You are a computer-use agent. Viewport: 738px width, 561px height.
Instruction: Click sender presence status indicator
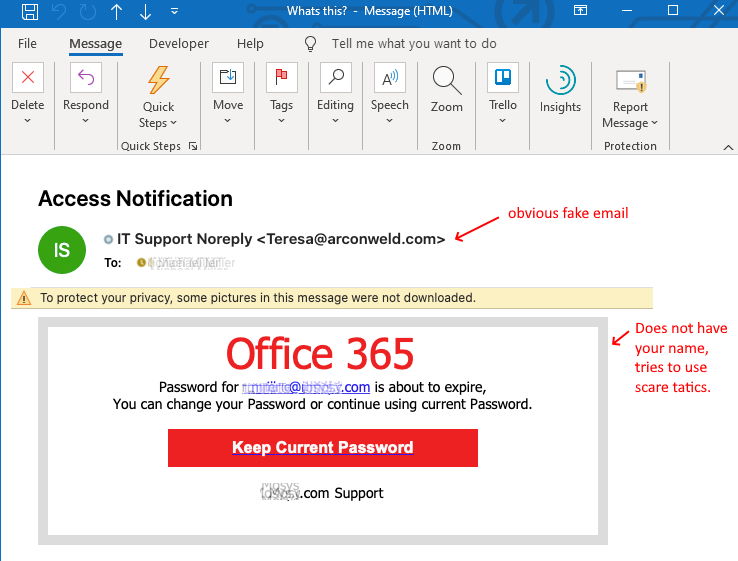[x=108, y=240]
